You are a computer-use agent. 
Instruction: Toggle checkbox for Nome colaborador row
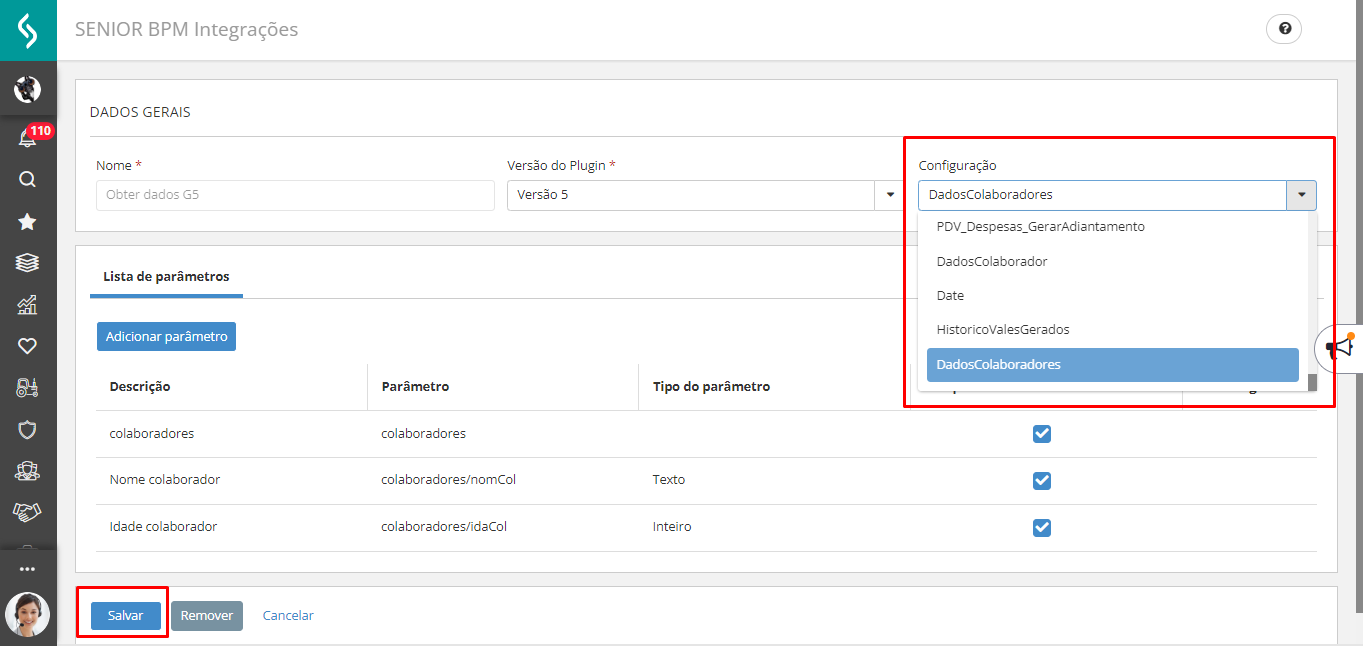[1042, 481]
